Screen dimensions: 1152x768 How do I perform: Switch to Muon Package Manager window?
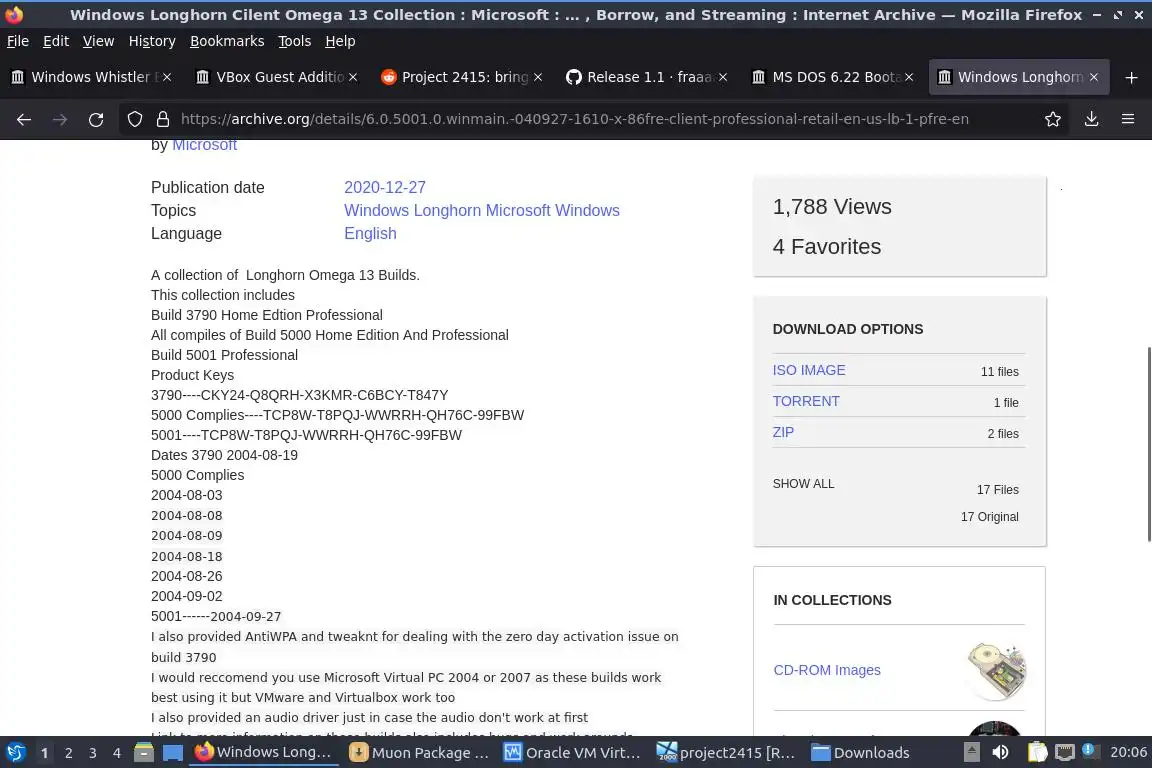point(420,753)
